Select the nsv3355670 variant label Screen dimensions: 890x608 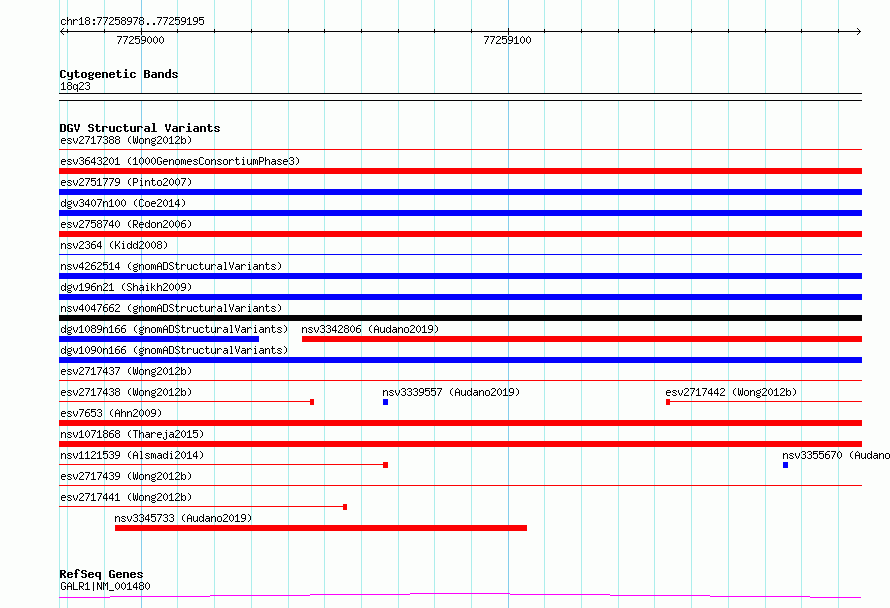[x=836, y=455]
